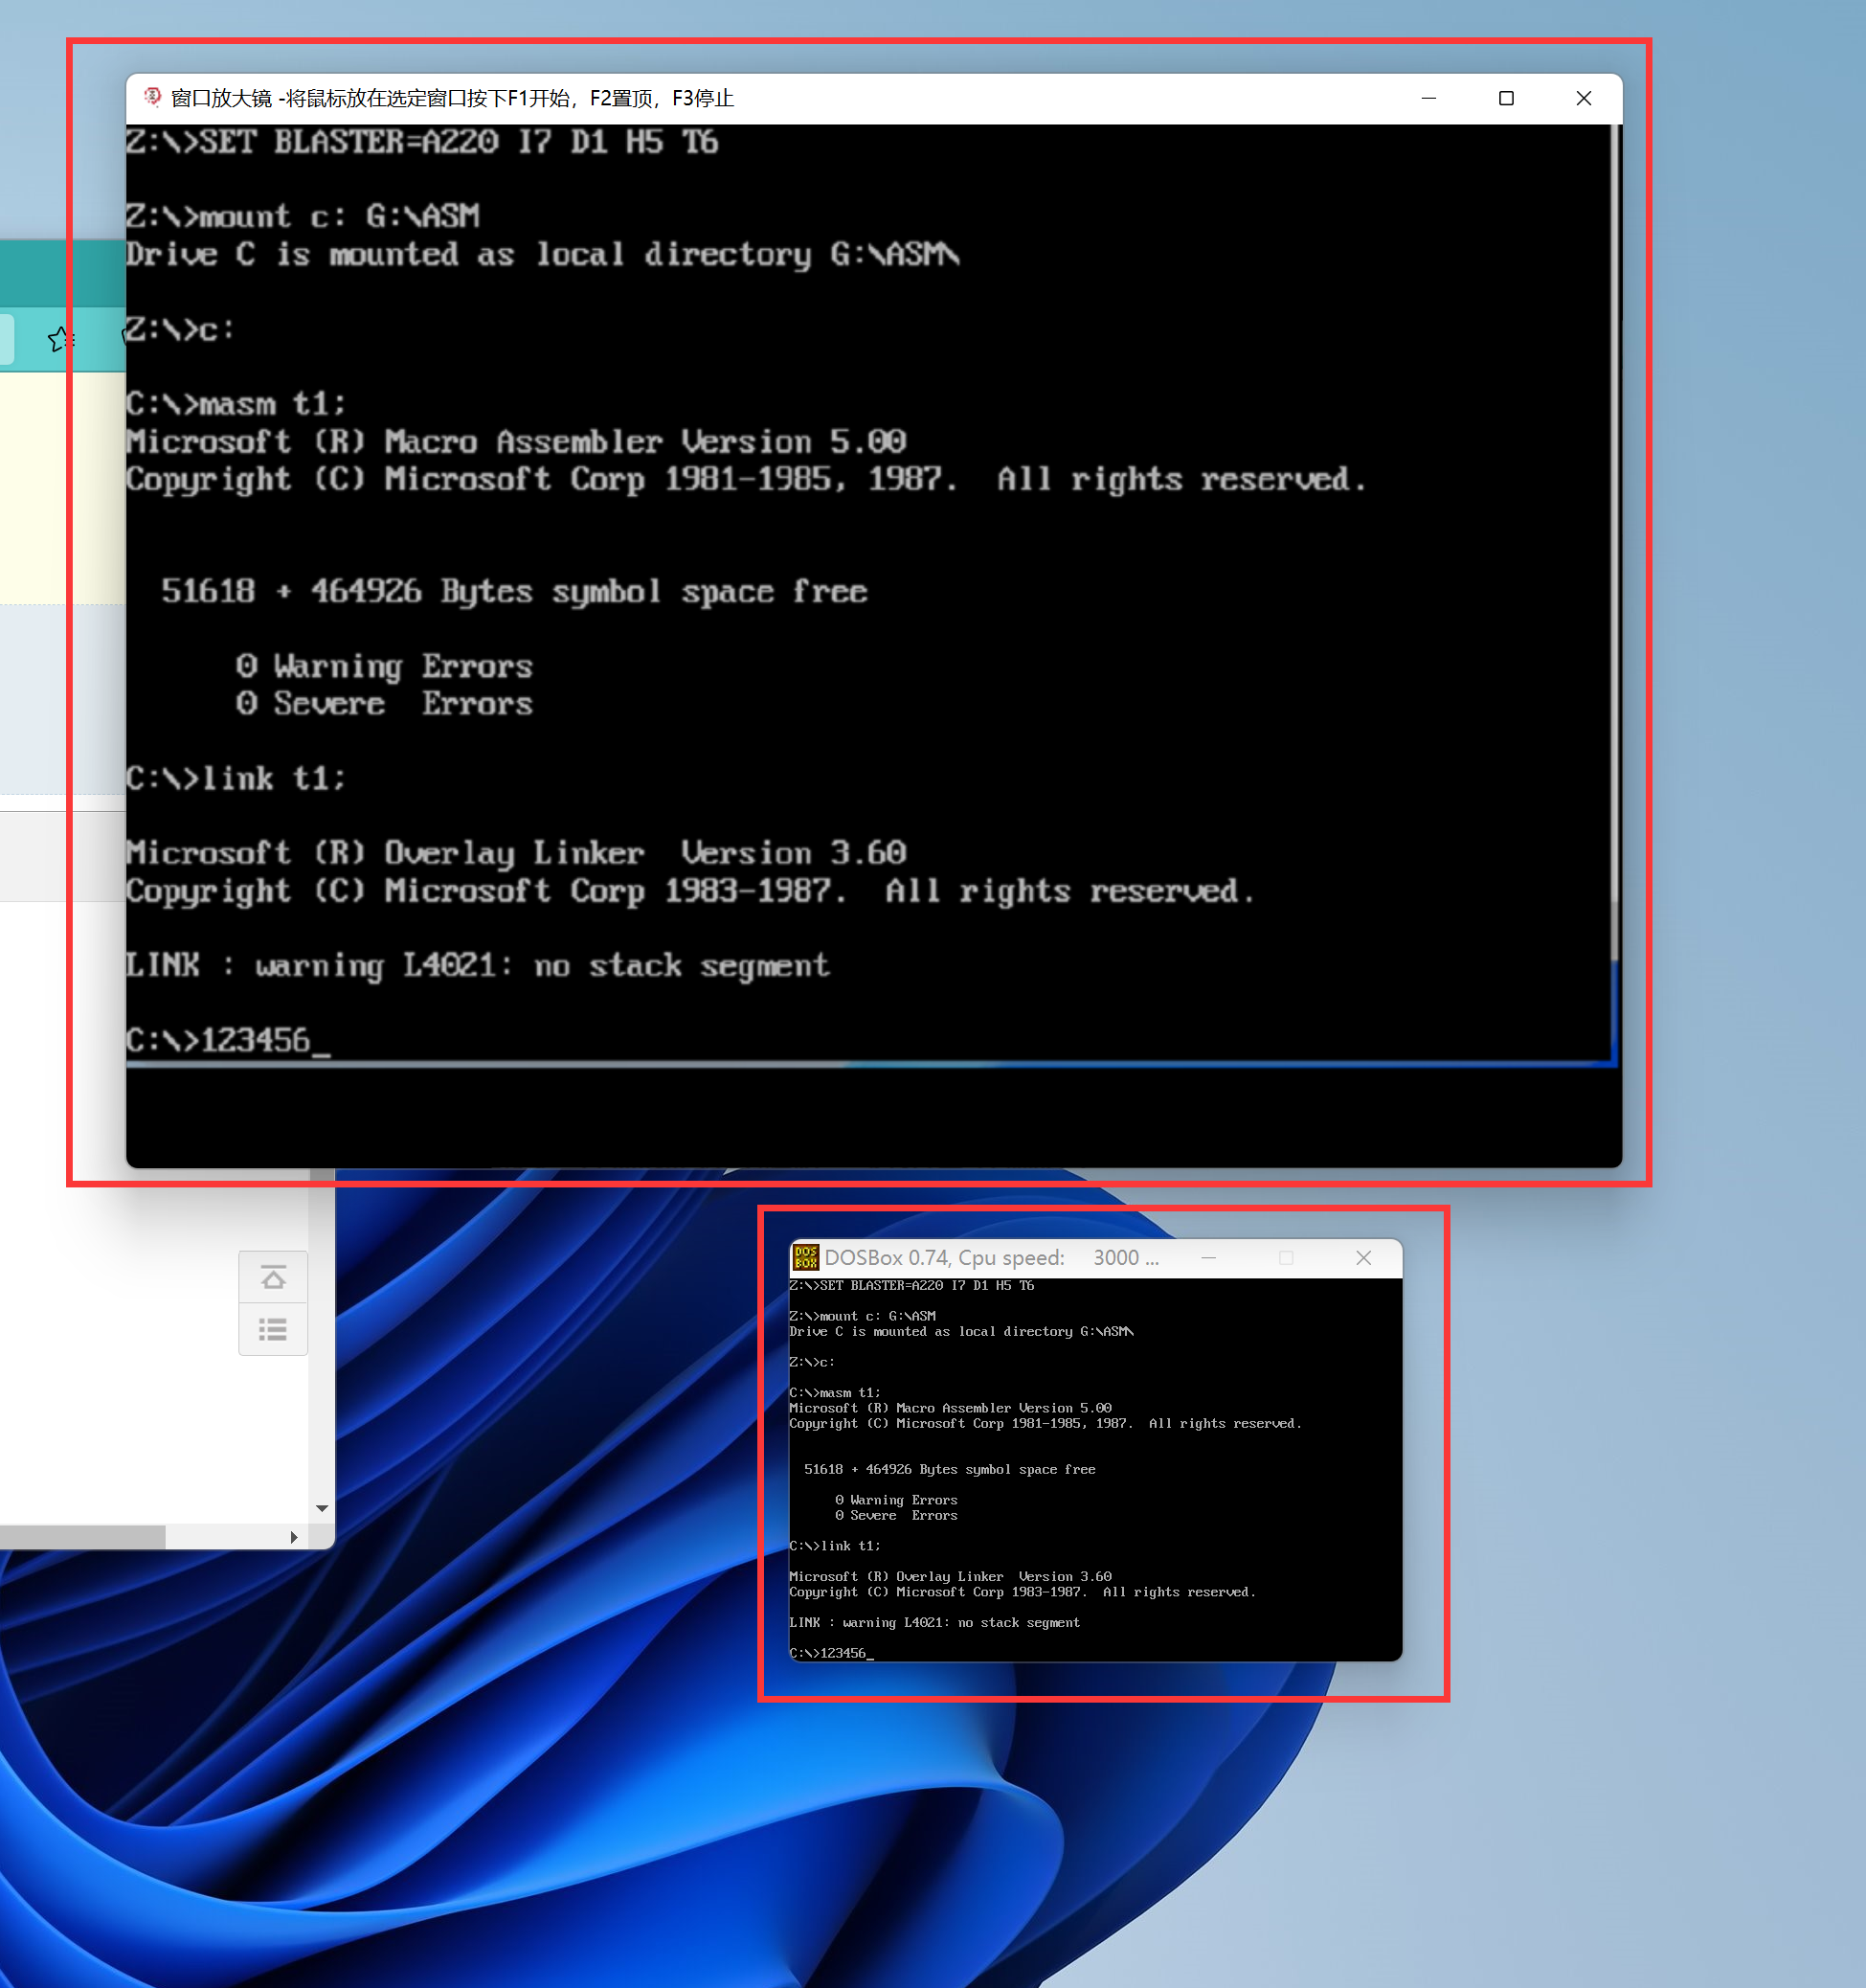Close the window magnifier
Image resolution: width=1866 pixels, height=1988 pixels.
pos(1584,98)
